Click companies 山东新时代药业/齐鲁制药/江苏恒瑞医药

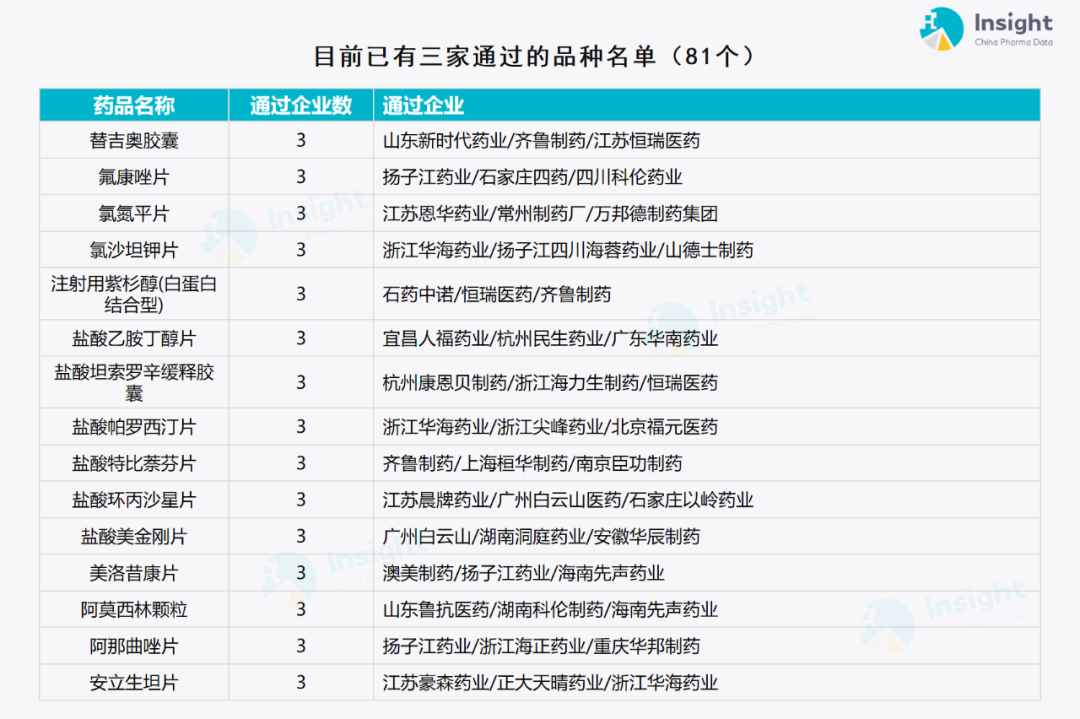coord(541,140)
